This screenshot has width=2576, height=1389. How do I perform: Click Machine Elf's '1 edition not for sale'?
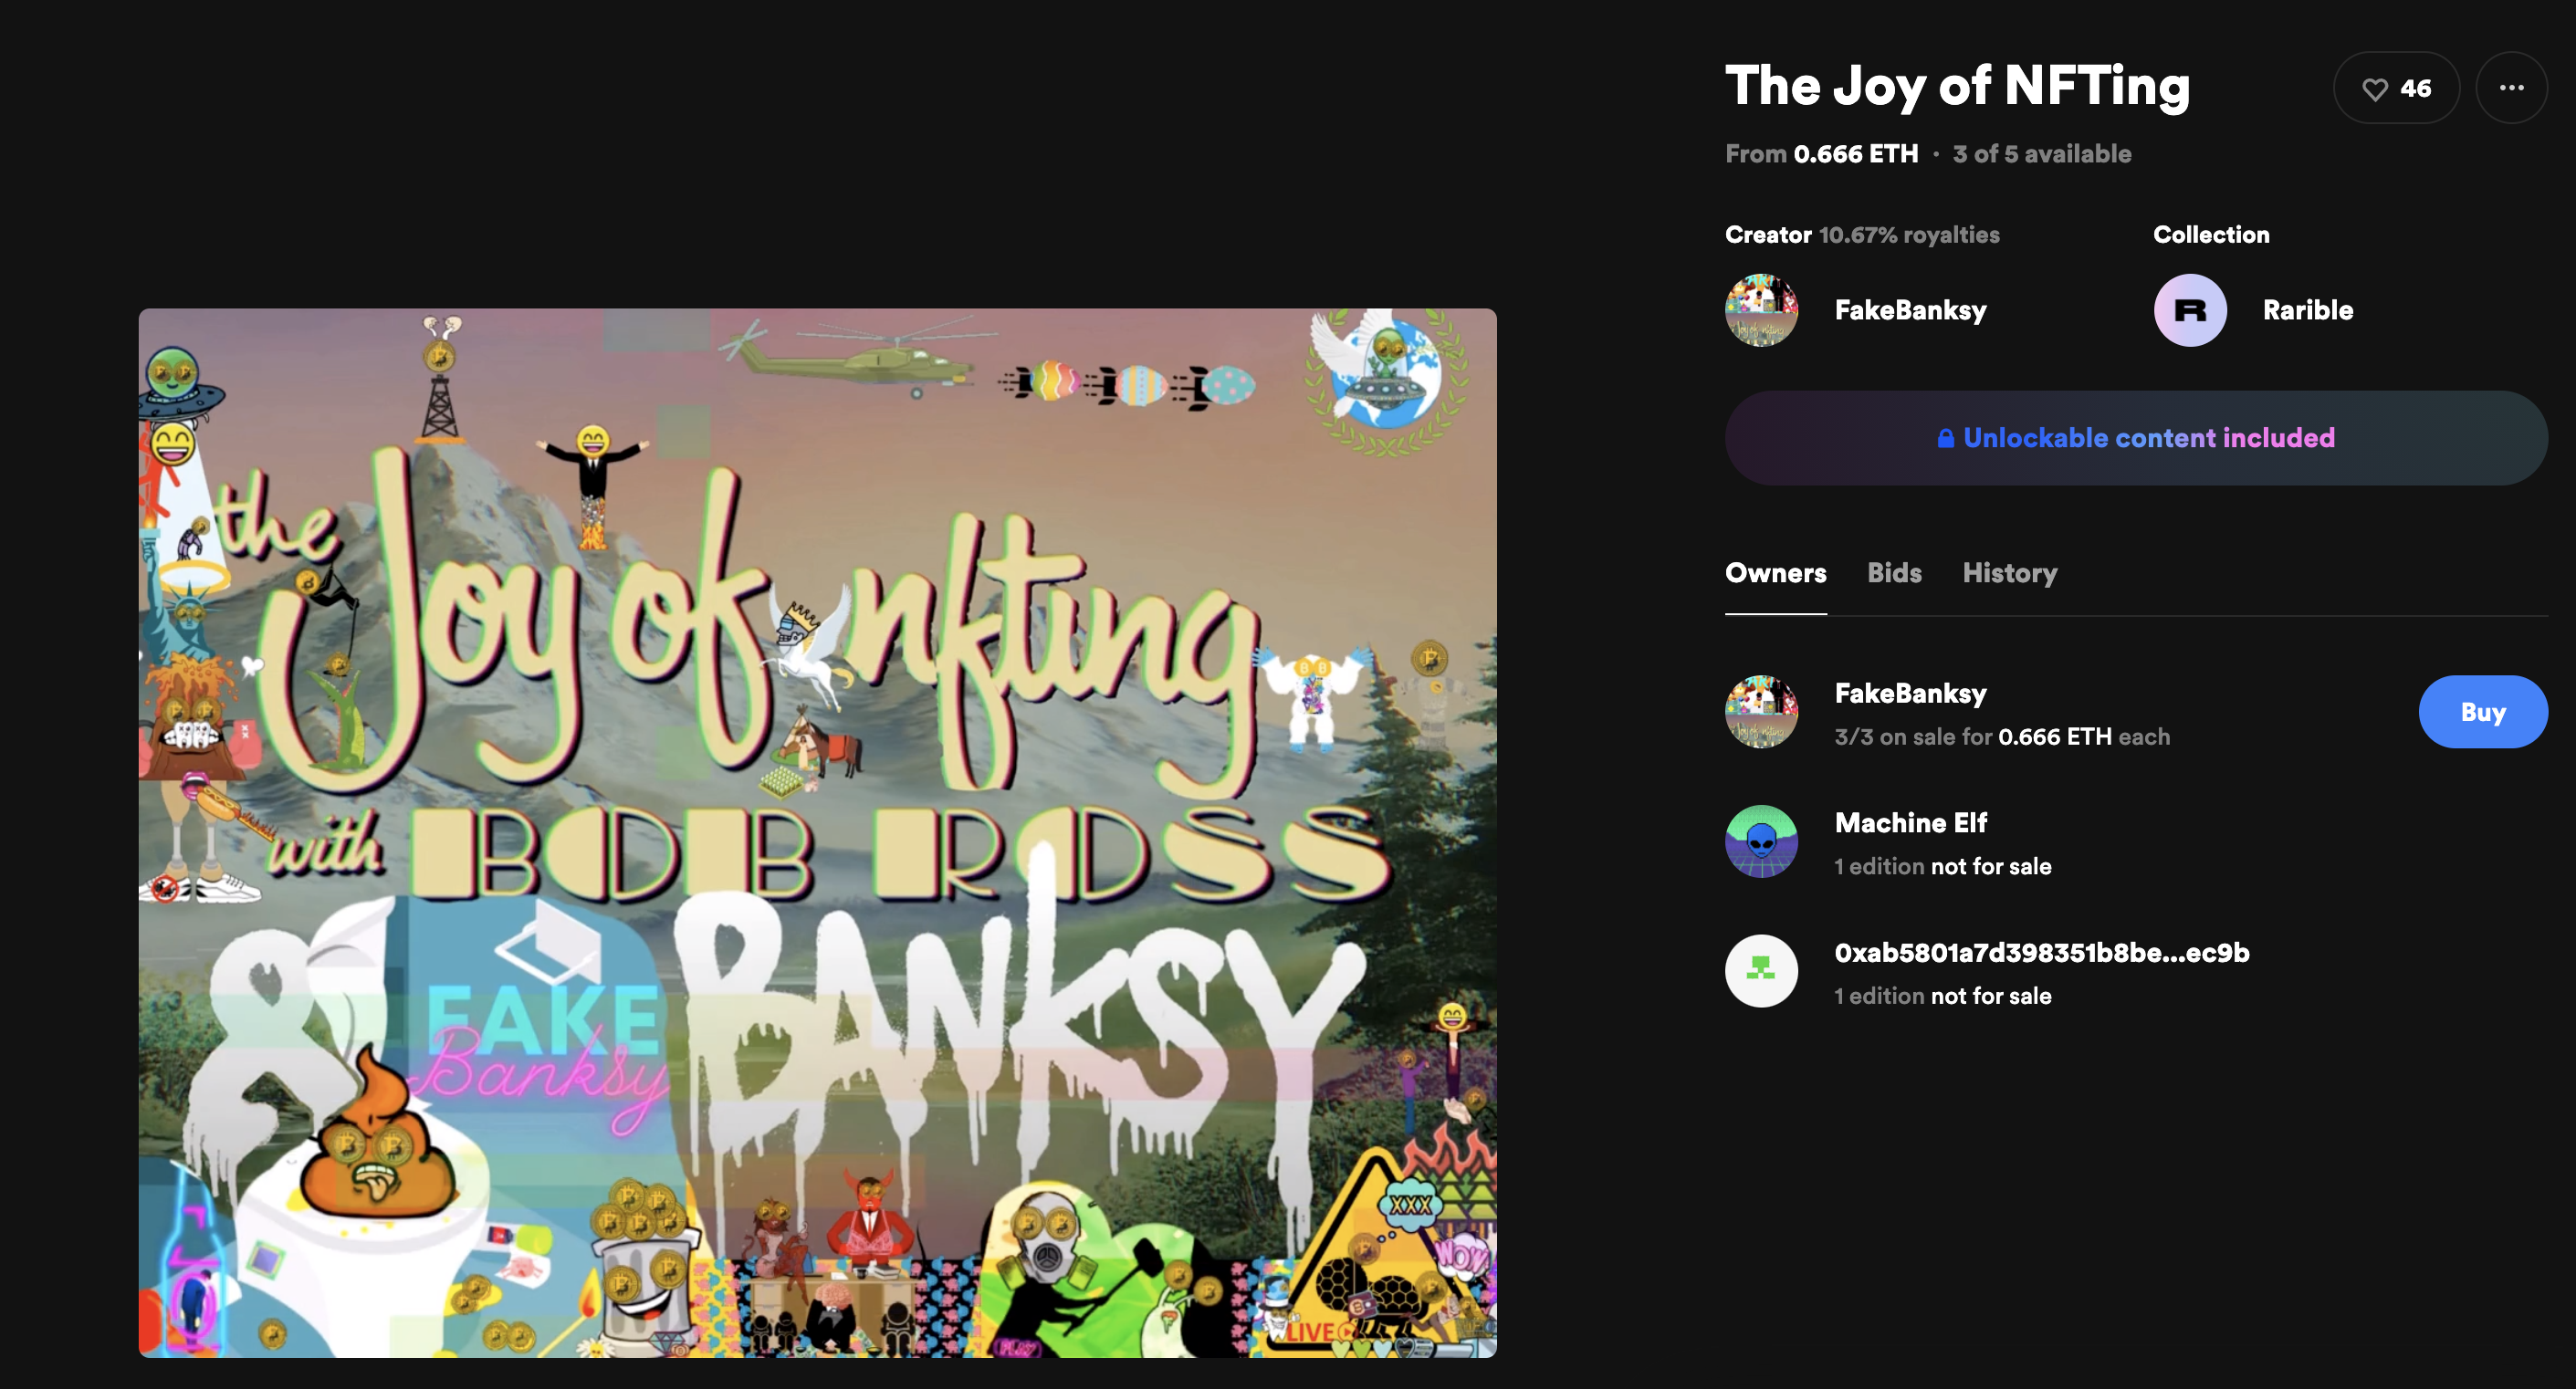pos(1942,866)
